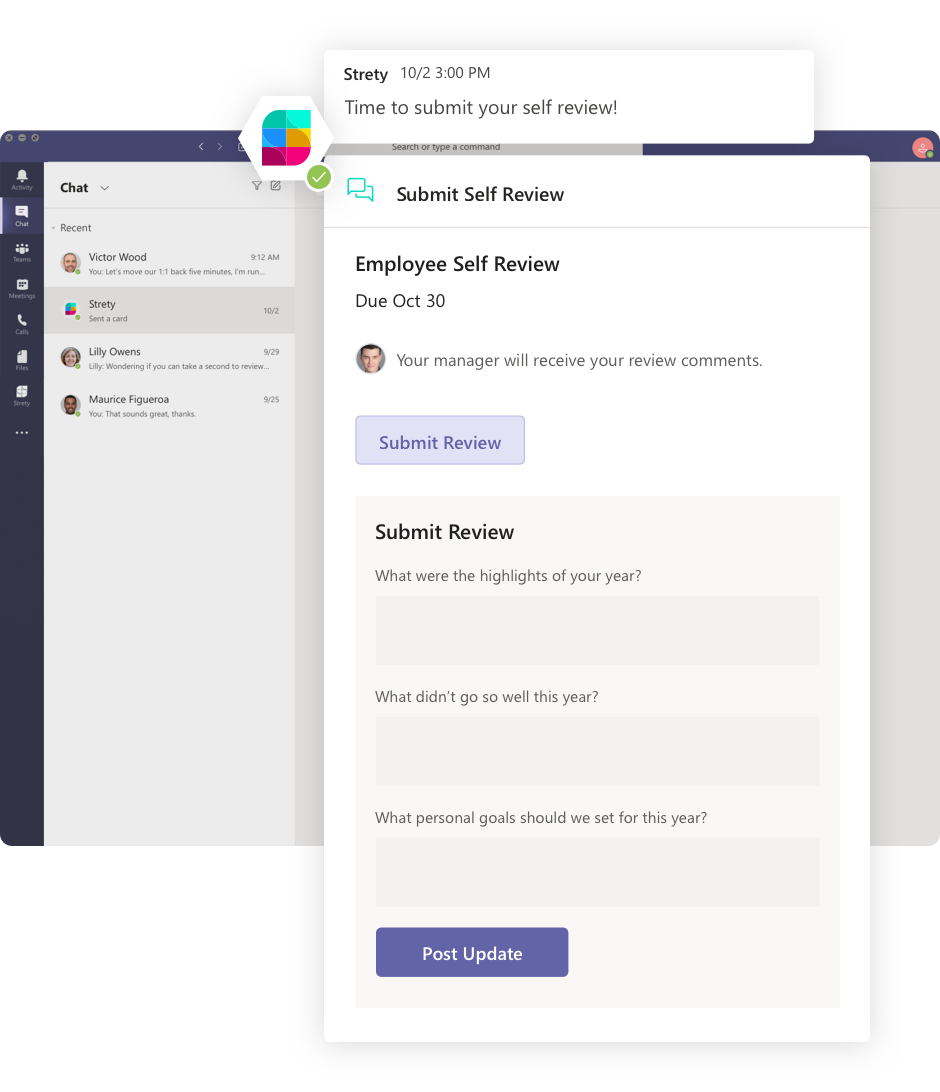The image size is (940, 1092).
Task: Click inside the year highlights text field
Action: click(597, 630)
